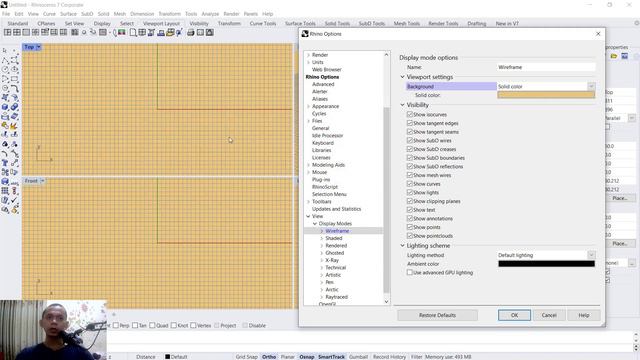The height and width of the screenshot is (360, 640).
Task: Open the Front viewport title menu arrow
Action: [42, 181]
